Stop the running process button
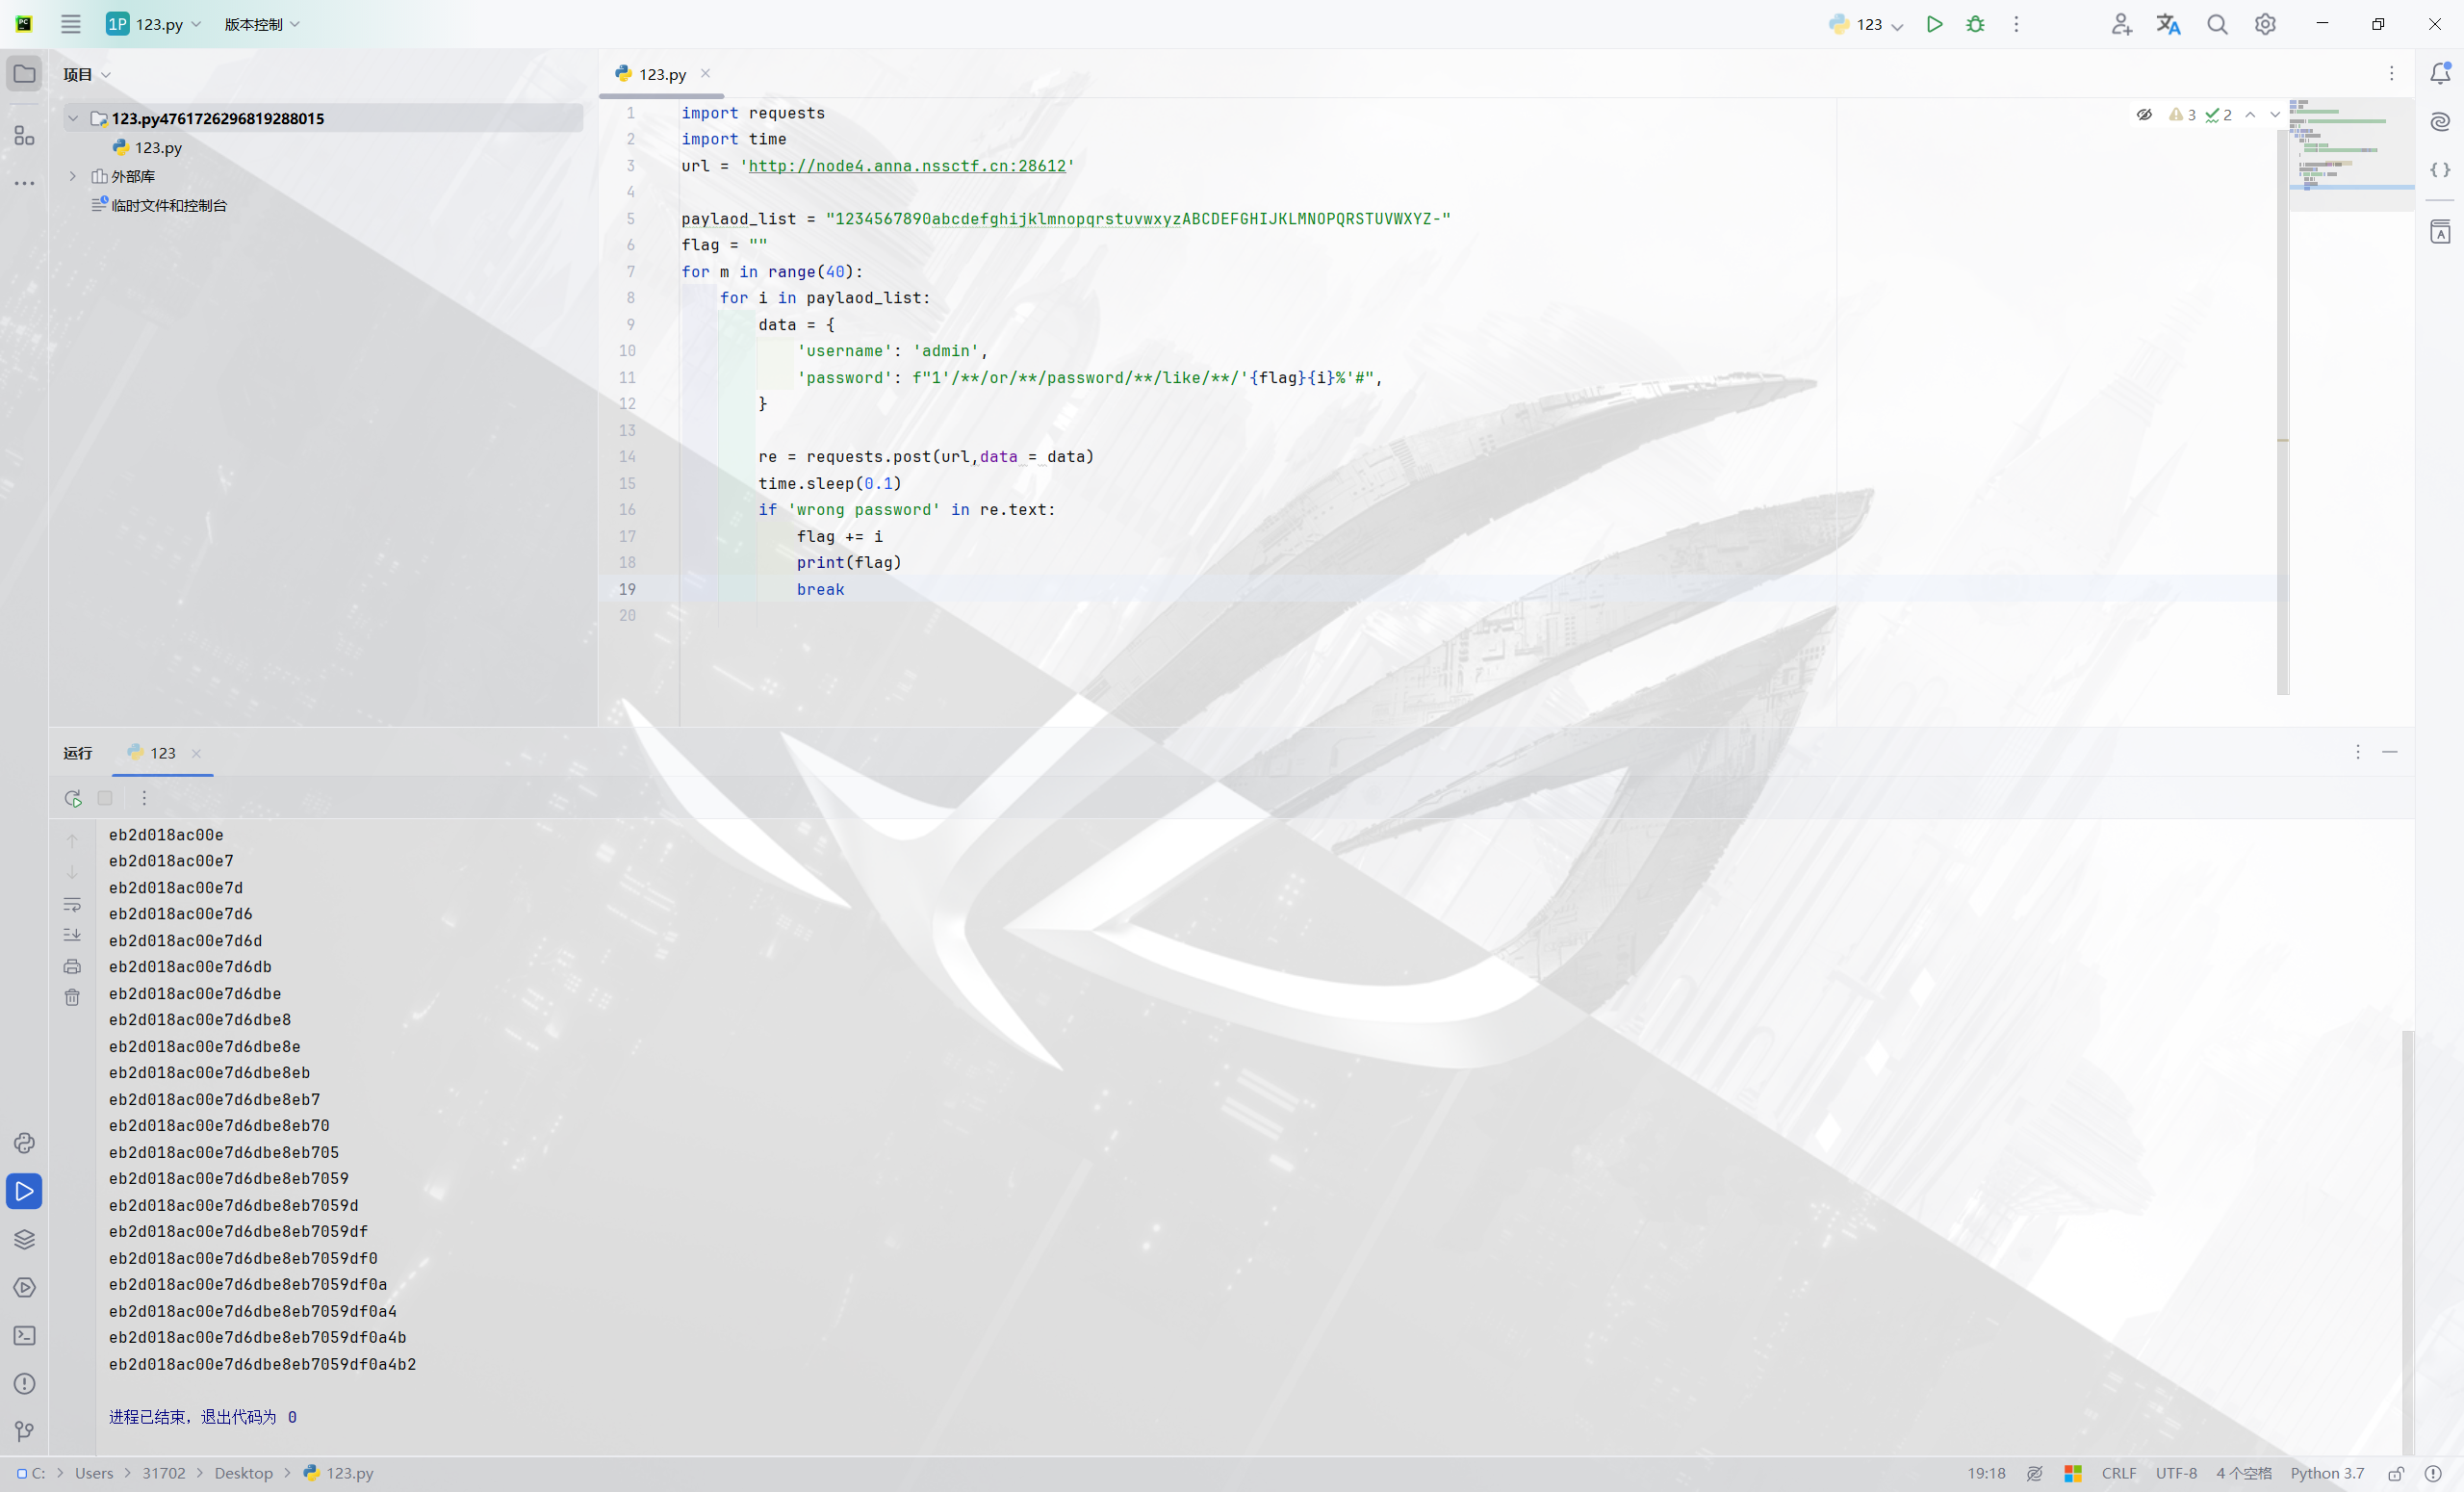The height and width of the screenshot is (1492, 2464). click(105, 798)
